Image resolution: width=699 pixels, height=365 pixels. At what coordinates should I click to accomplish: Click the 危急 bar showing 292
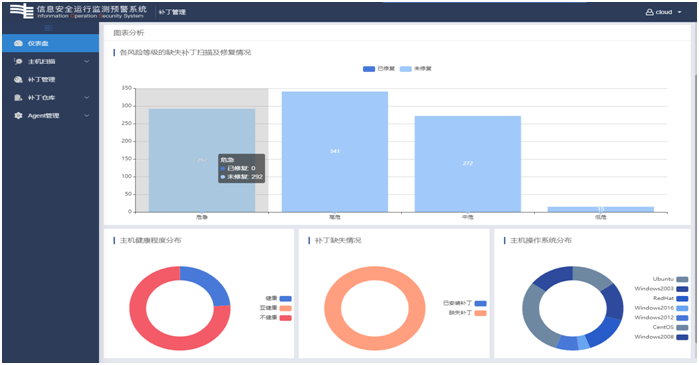[202, 160]
